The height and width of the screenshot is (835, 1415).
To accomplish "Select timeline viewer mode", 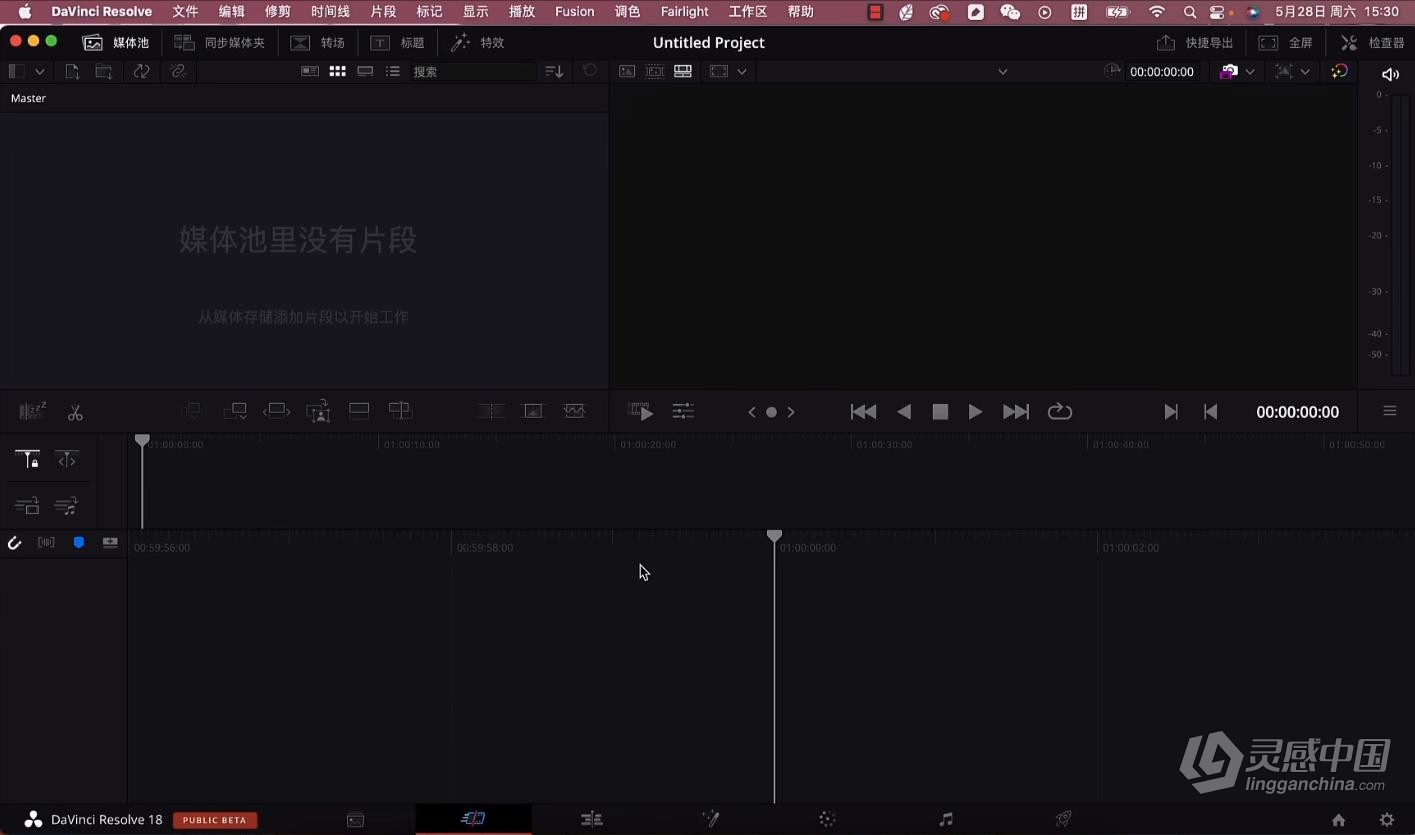I will [x=683, y=71].
